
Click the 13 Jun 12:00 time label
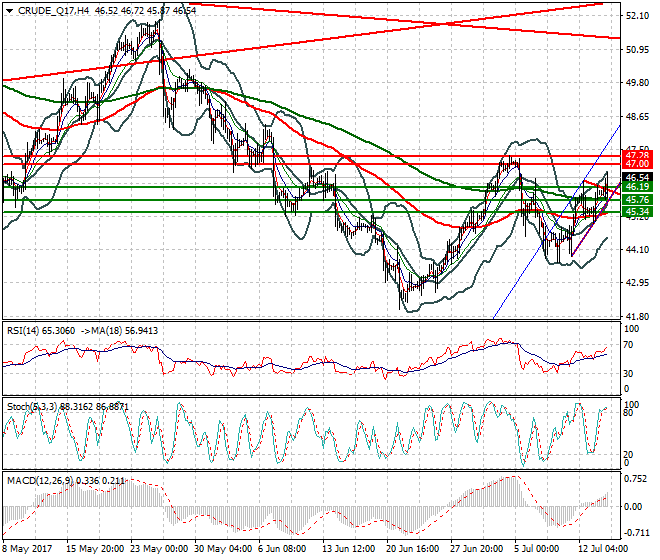pyautogui.click(x=349, y=549)
